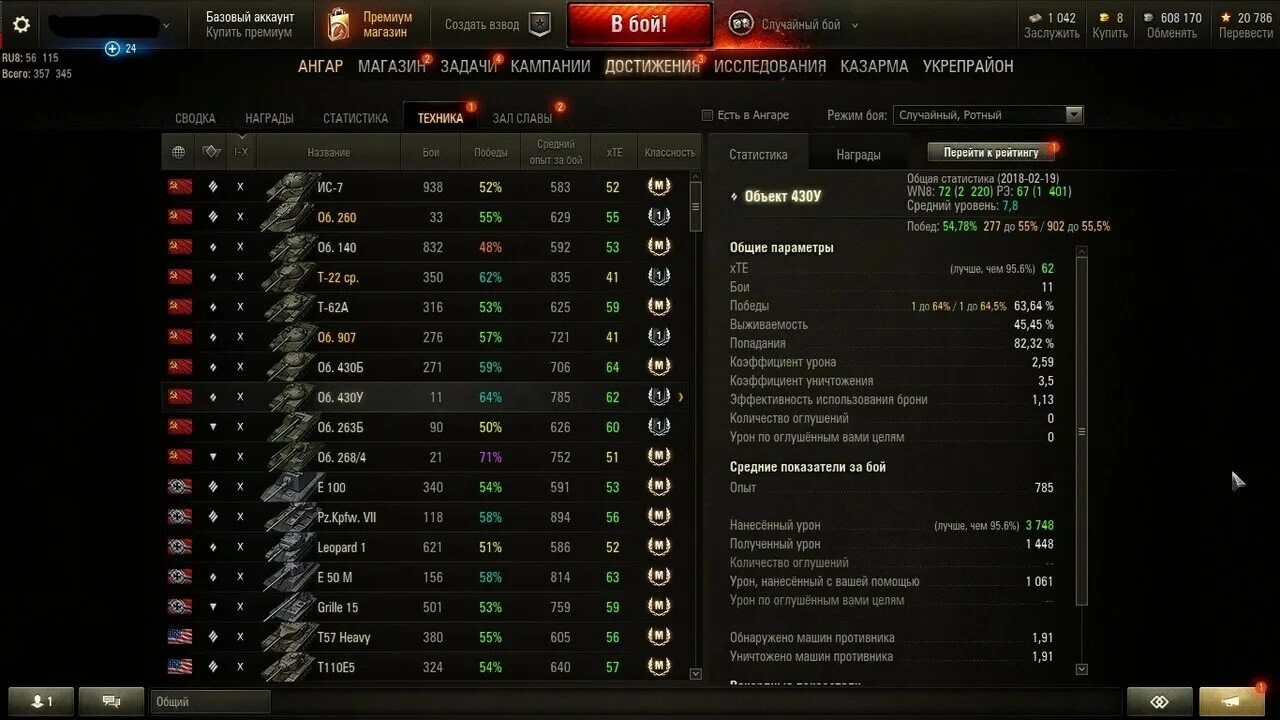Image resolution: width=1280 pixels, height=720 pixels.
Task: Click the vehicle list scrollbar thumb
Action: click(x=696, y=206)
